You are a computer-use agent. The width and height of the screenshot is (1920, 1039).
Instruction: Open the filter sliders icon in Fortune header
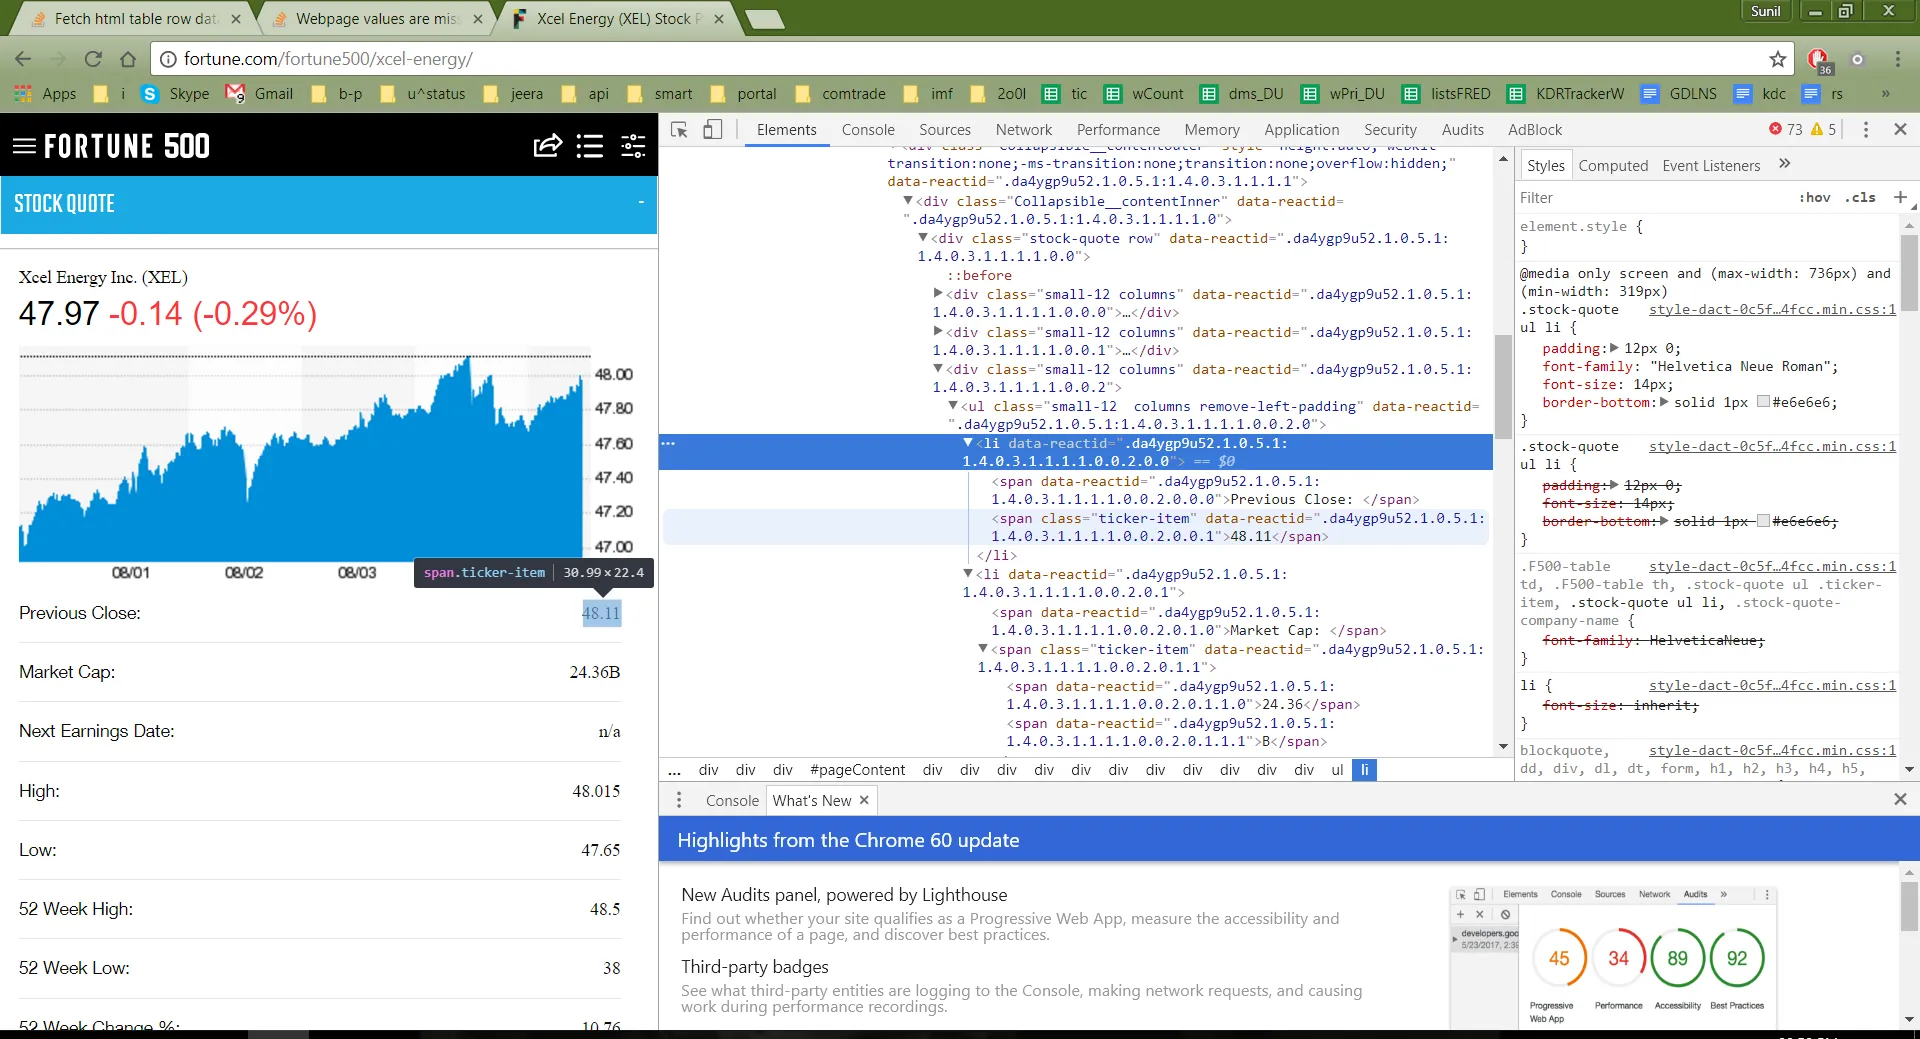click(633, 146)
